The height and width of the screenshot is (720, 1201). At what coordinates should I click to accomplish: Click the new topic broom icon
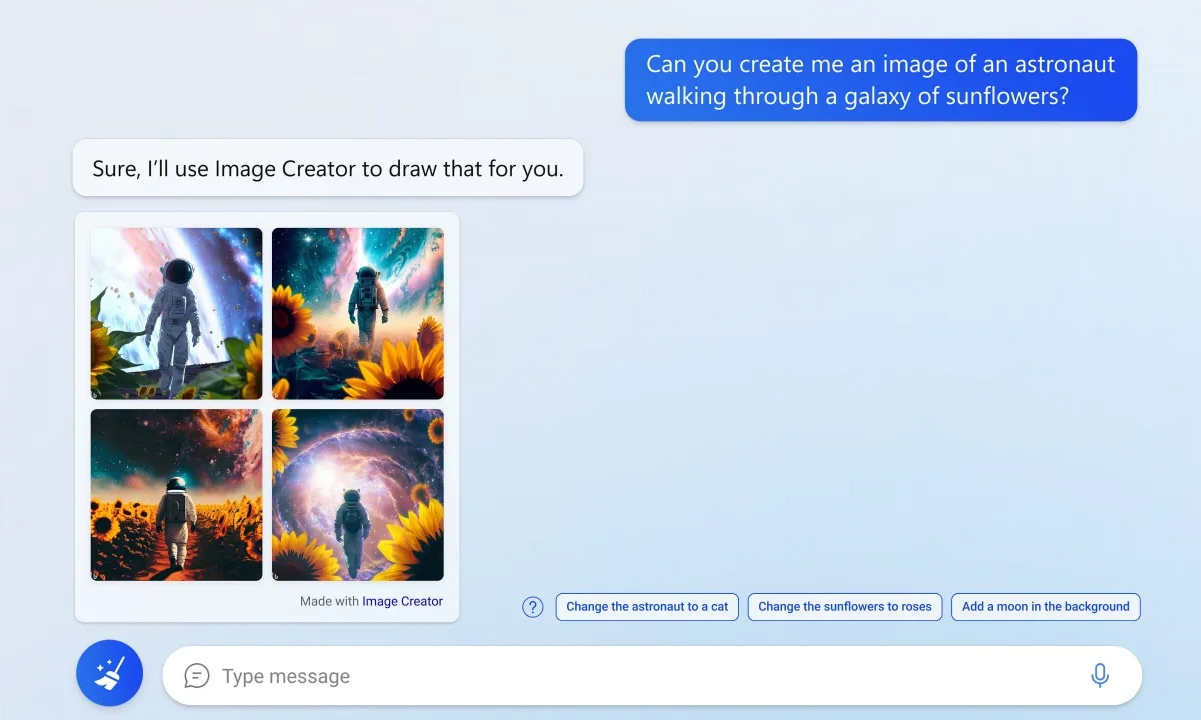[x=109, y=673]
